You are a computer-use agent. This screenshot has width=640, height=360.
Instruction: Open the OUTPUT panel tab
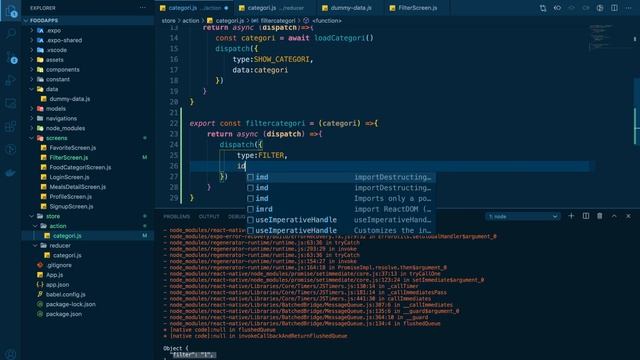(209, 216)
